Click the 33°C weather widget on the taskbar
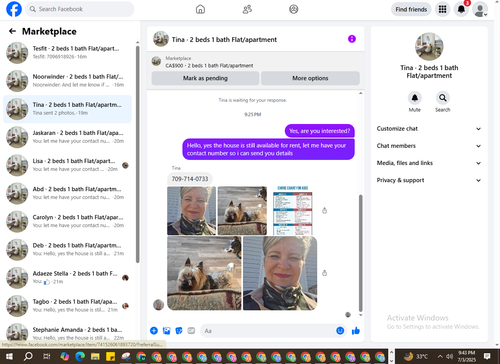Screen dimensions: 500x364 click(416, 356)
